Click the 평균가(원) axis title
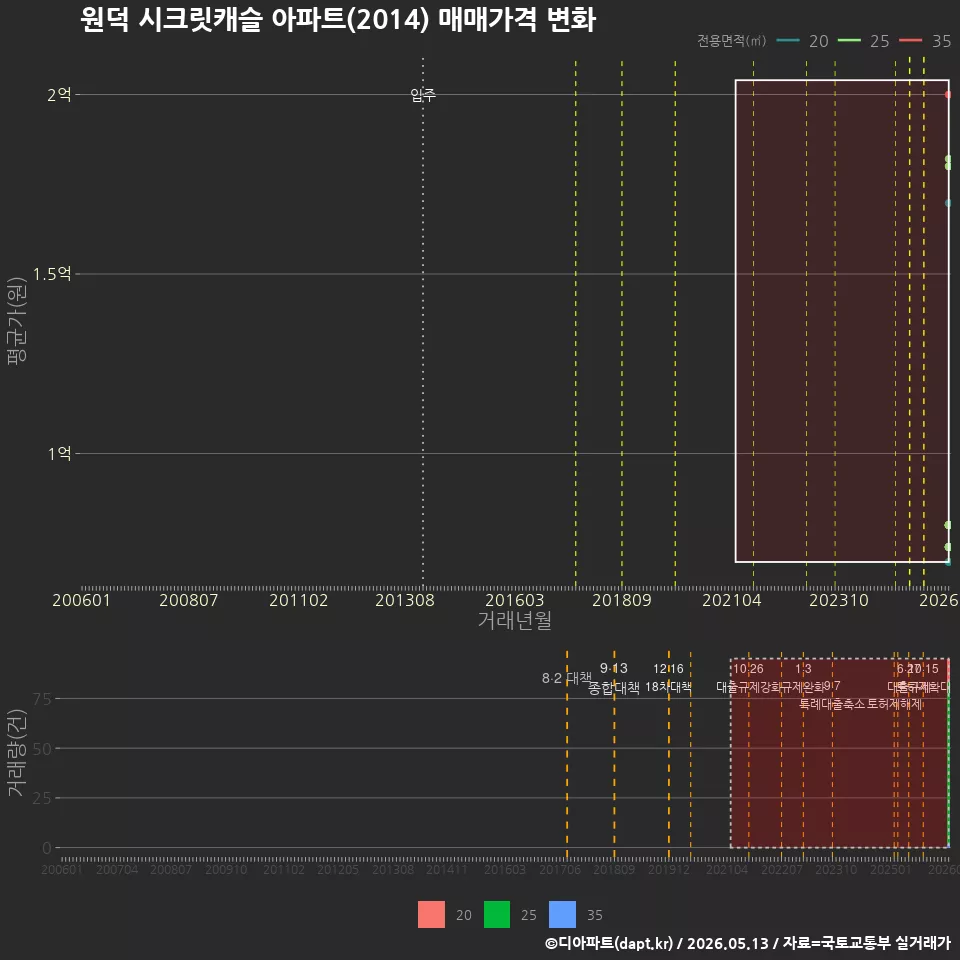Screen dimensions: 960x960 click(16, 321)
